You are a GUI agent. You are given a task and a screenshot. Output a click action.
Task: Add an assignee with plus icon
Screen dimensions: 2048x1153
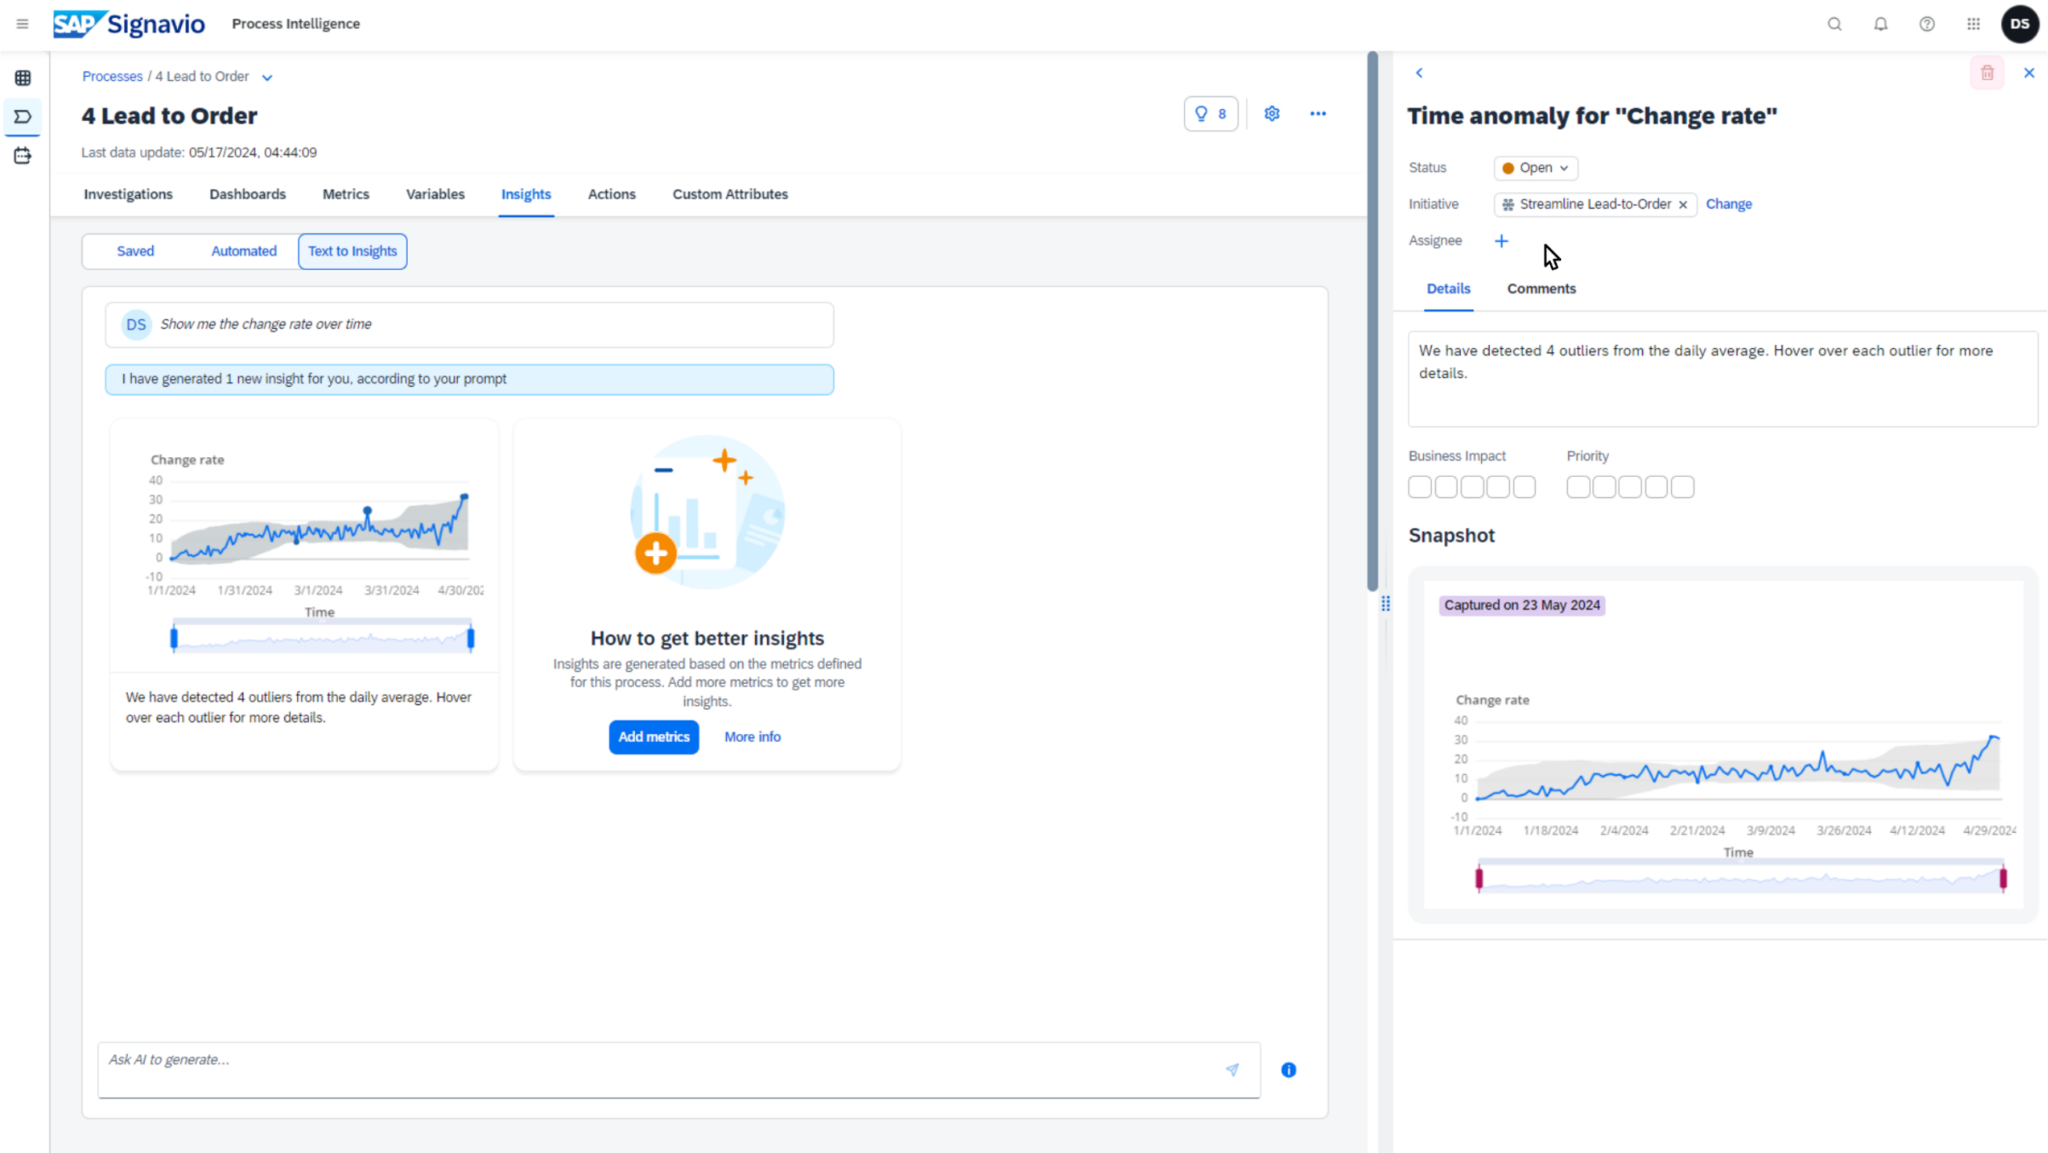coord(1502,240)
